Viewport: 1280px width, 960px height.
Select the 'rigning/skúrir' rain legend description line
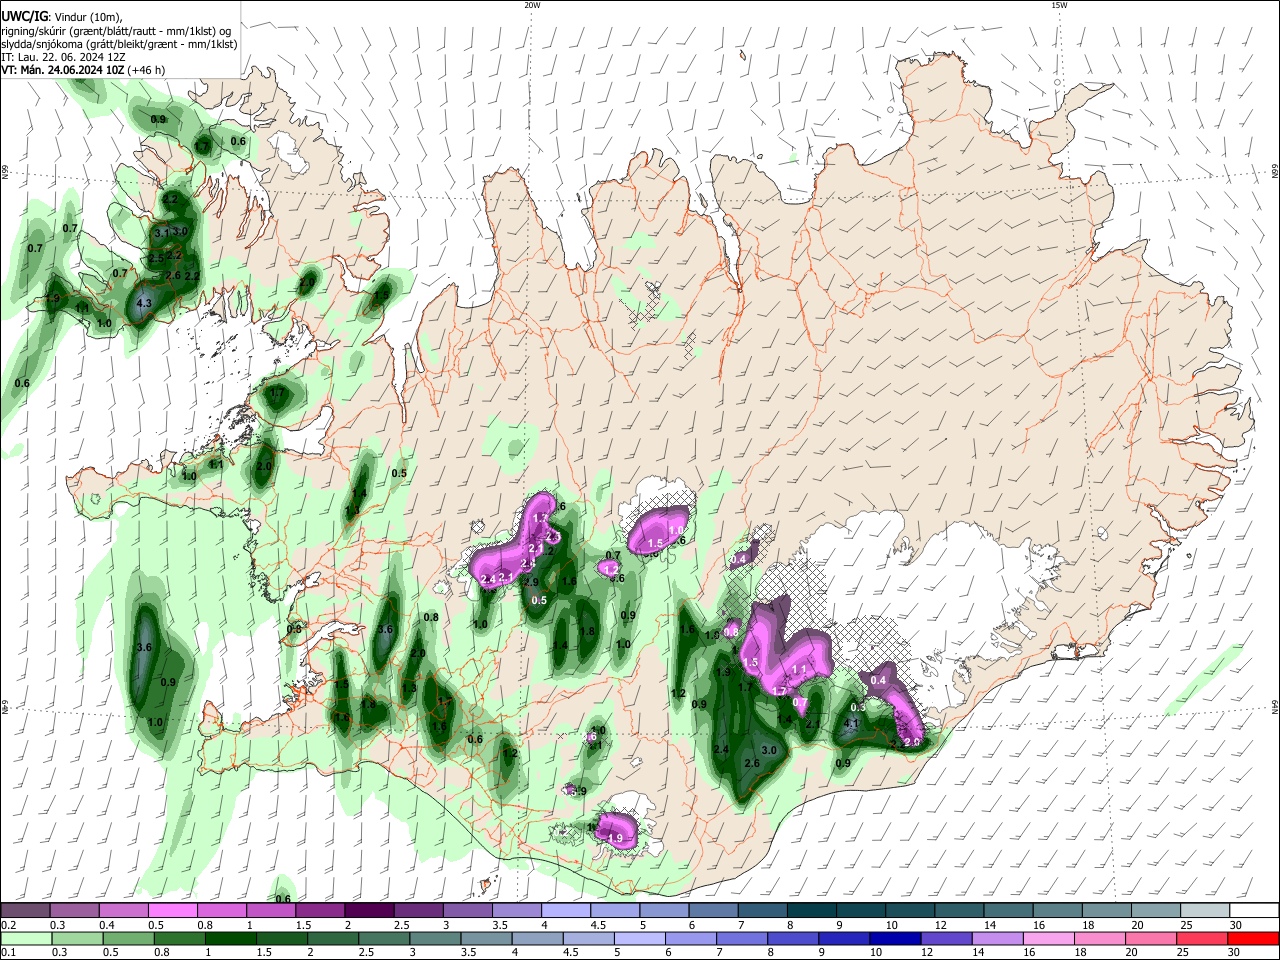tap(115, 31)
